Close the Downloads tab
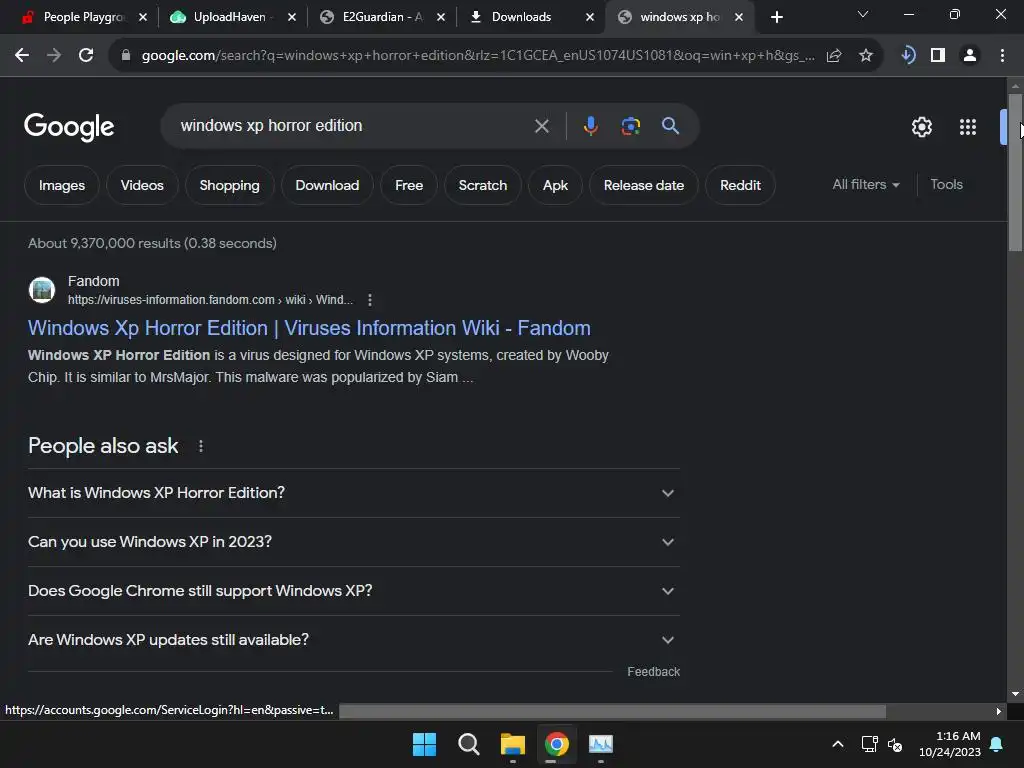 [x=590, y=17]
